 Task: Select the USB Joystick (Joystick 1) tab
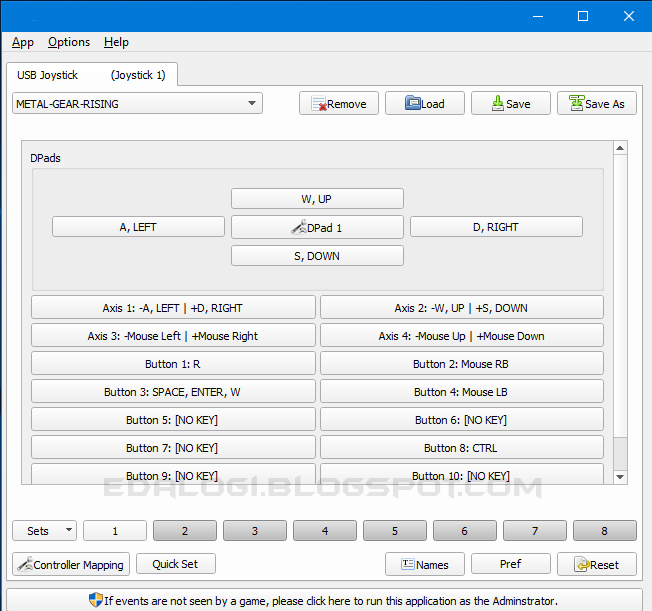click(x=92, y=74)
